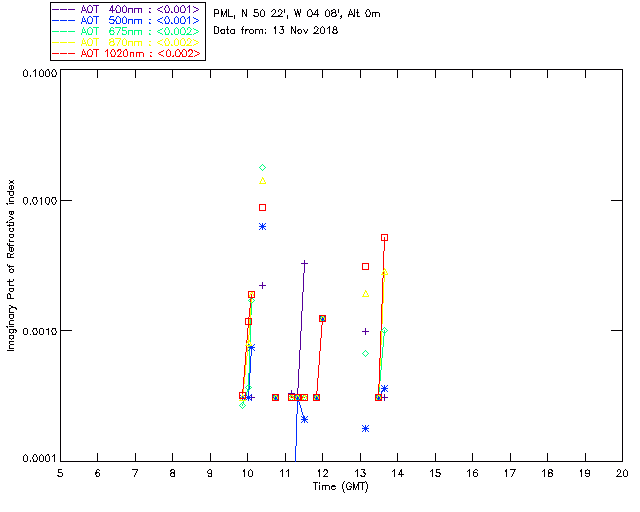The width and height of the screenshot is (640, 512).
Task: Click the 'Imaginary Part of Refractive index' label
Action: tap(11, 265)
